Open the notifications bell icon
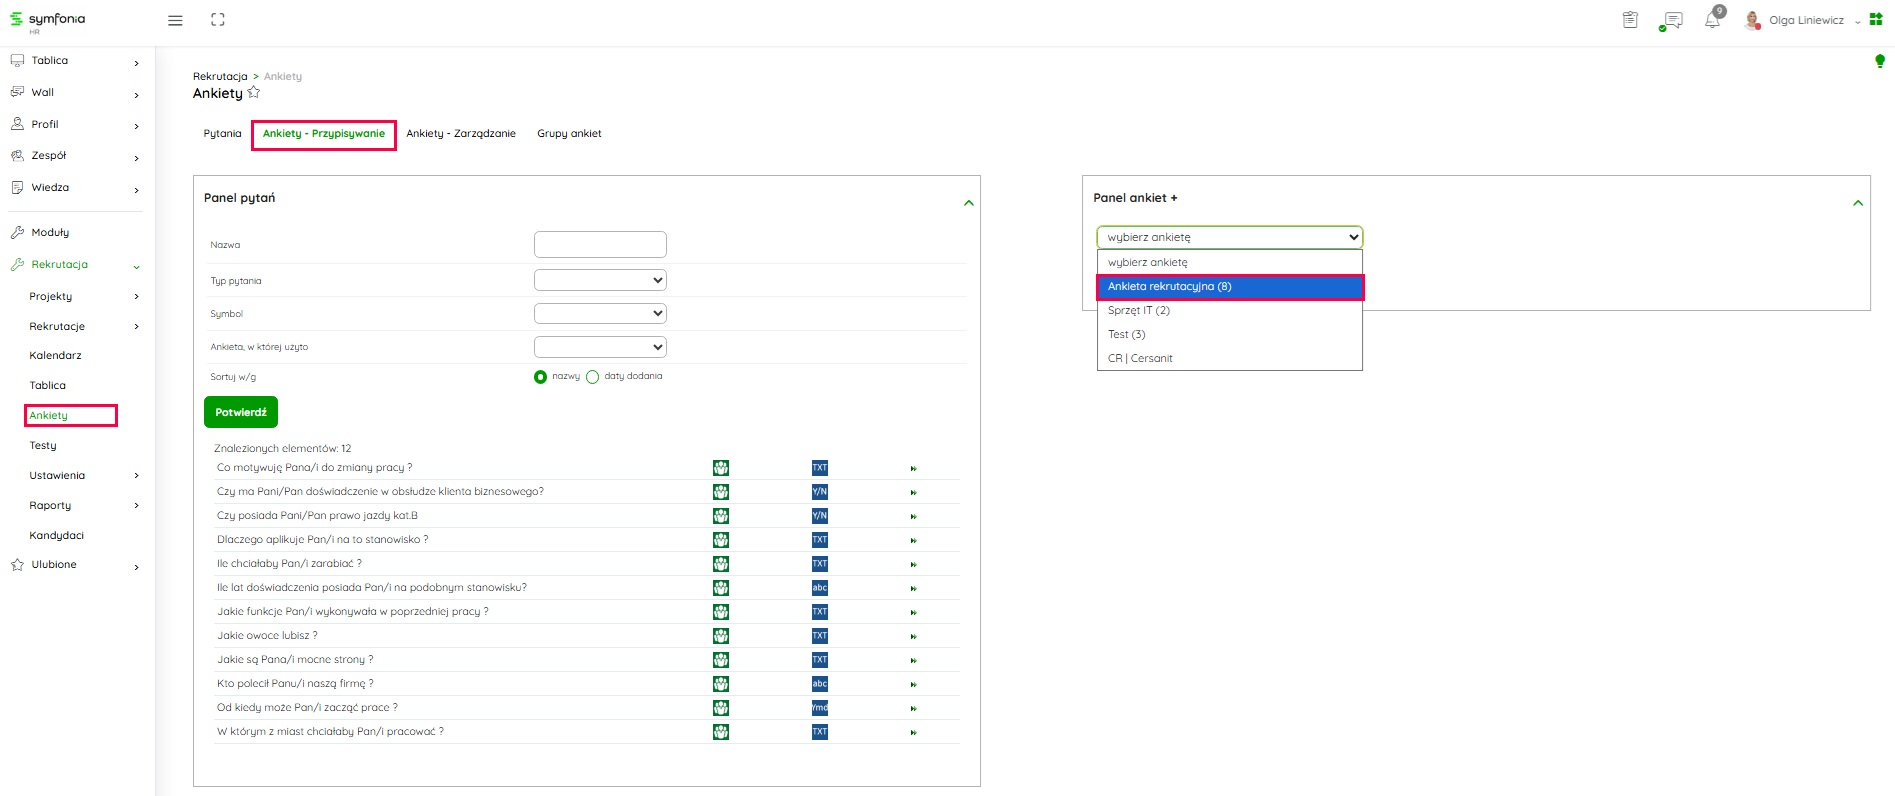This screenshot has width=1895, height=796. 1712,20
